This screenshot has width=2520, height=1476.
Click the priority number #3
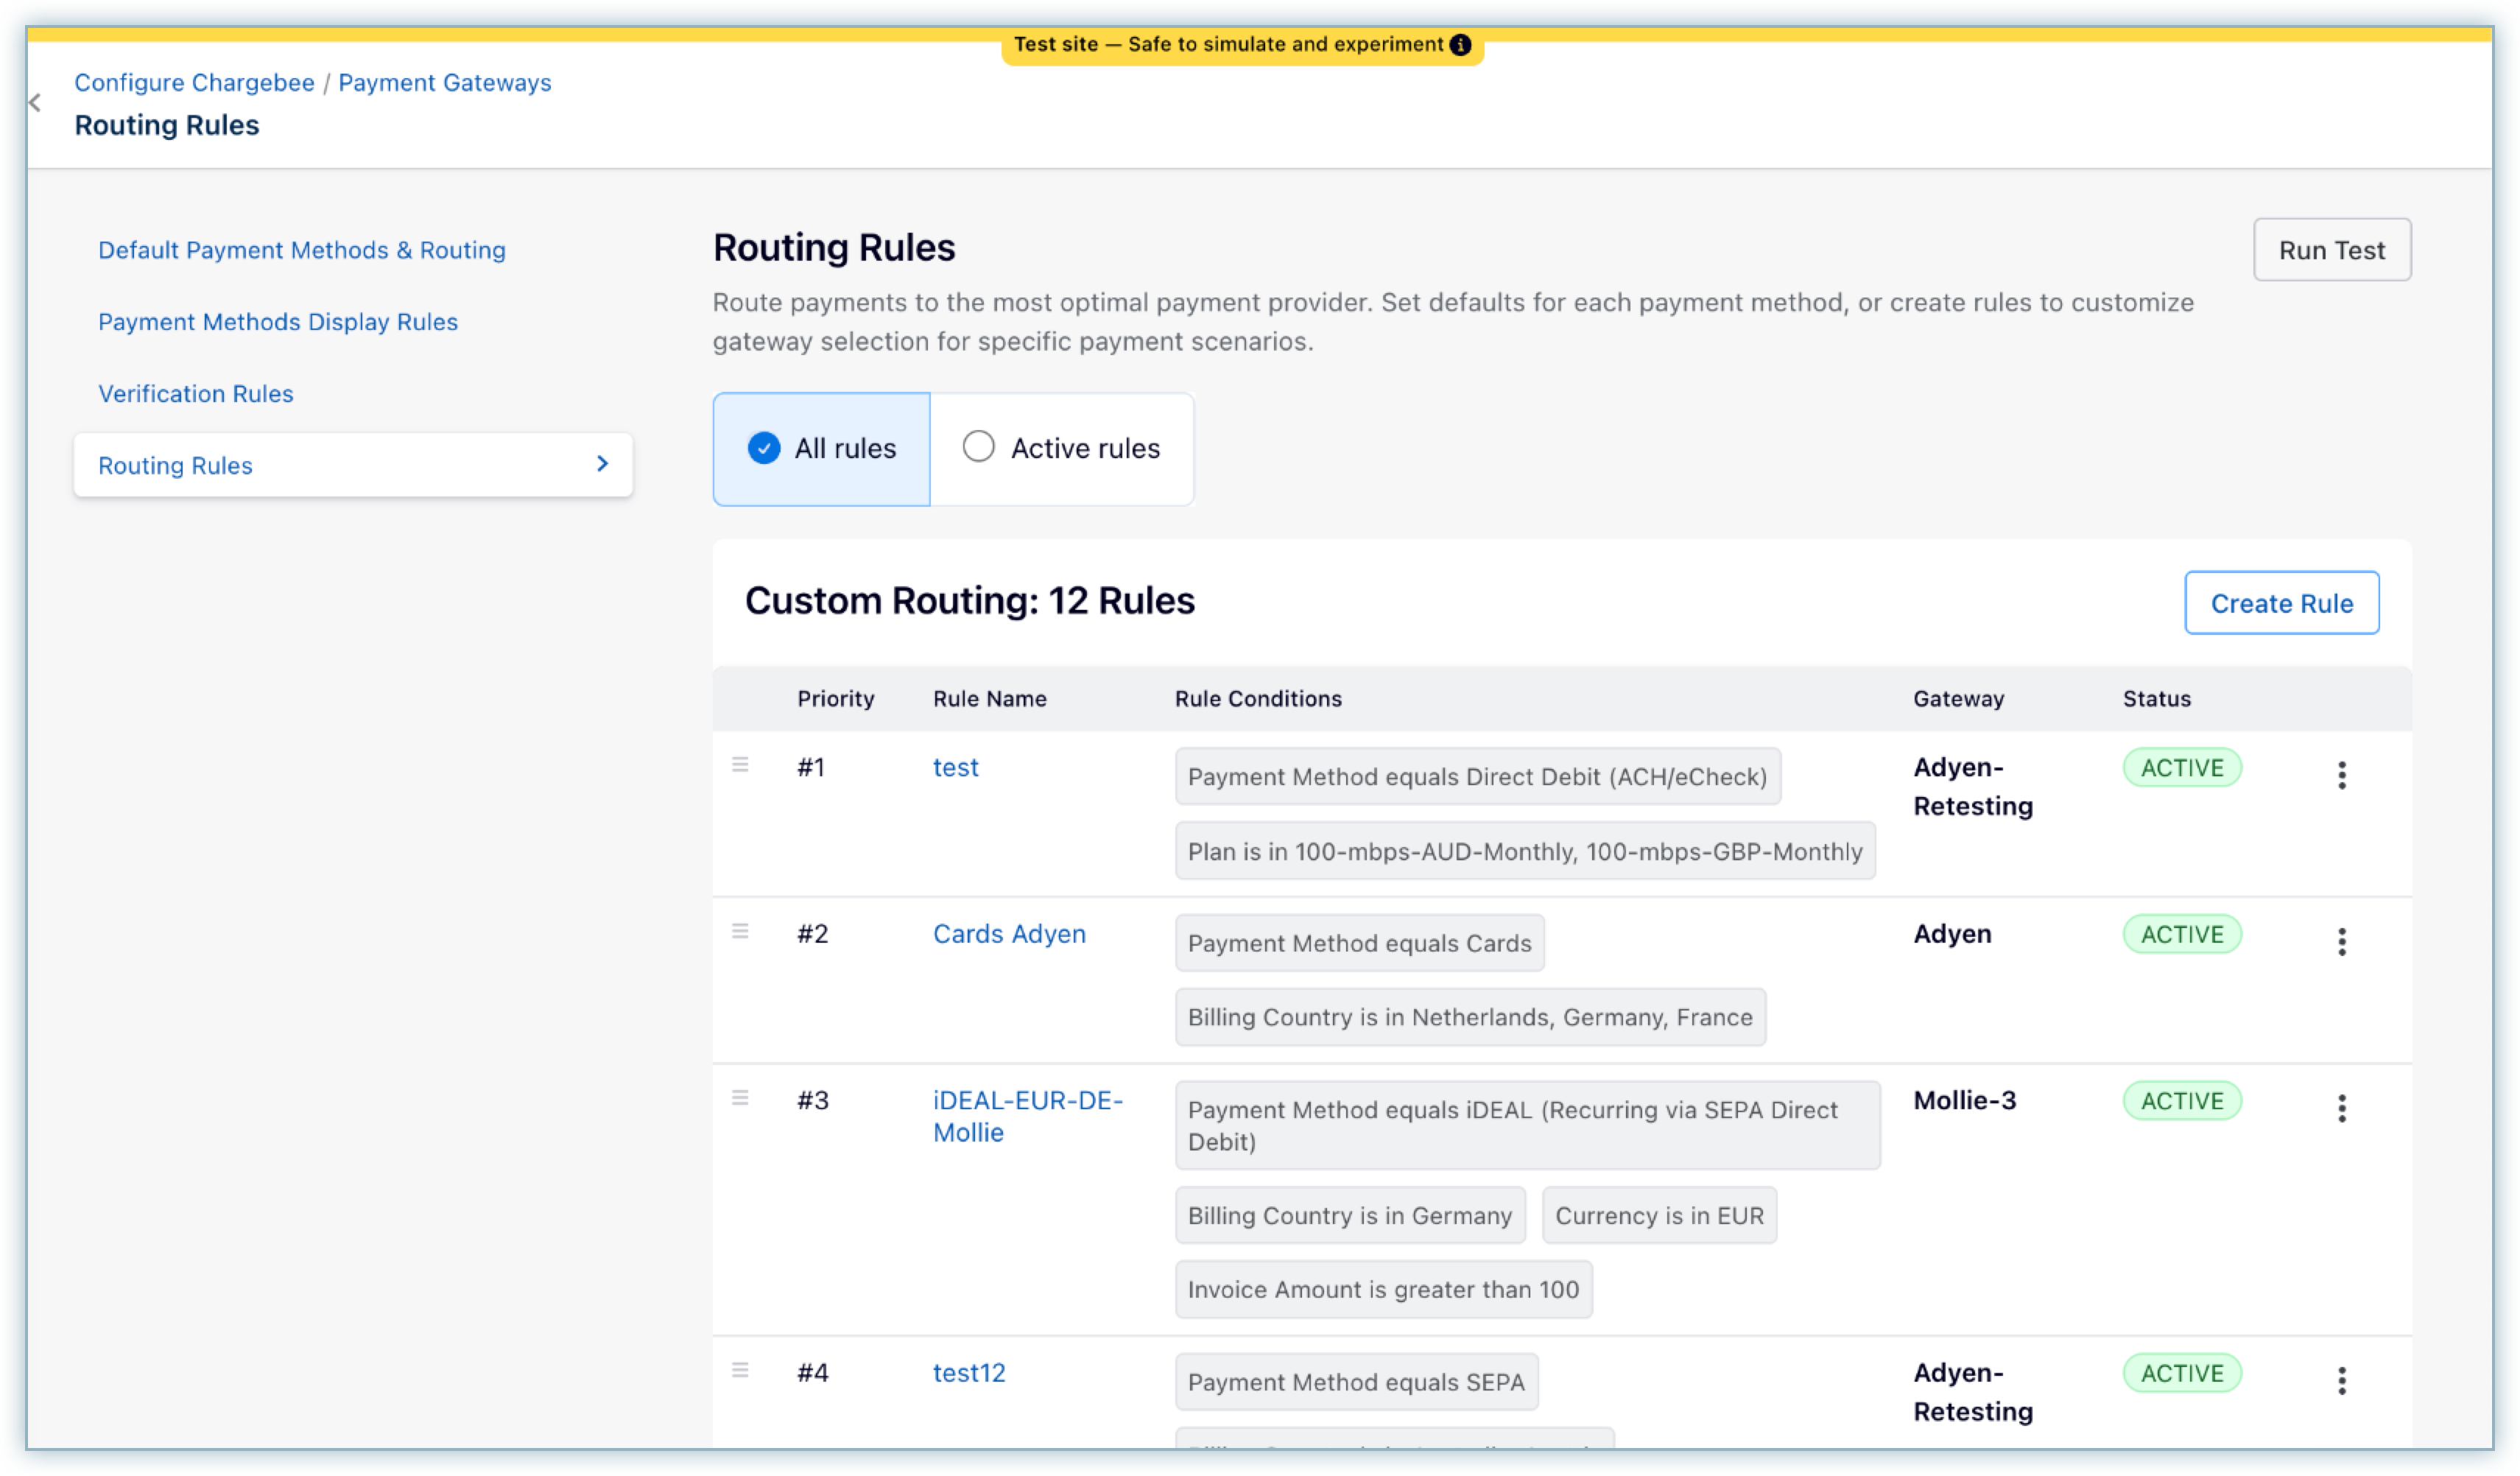813,1101
